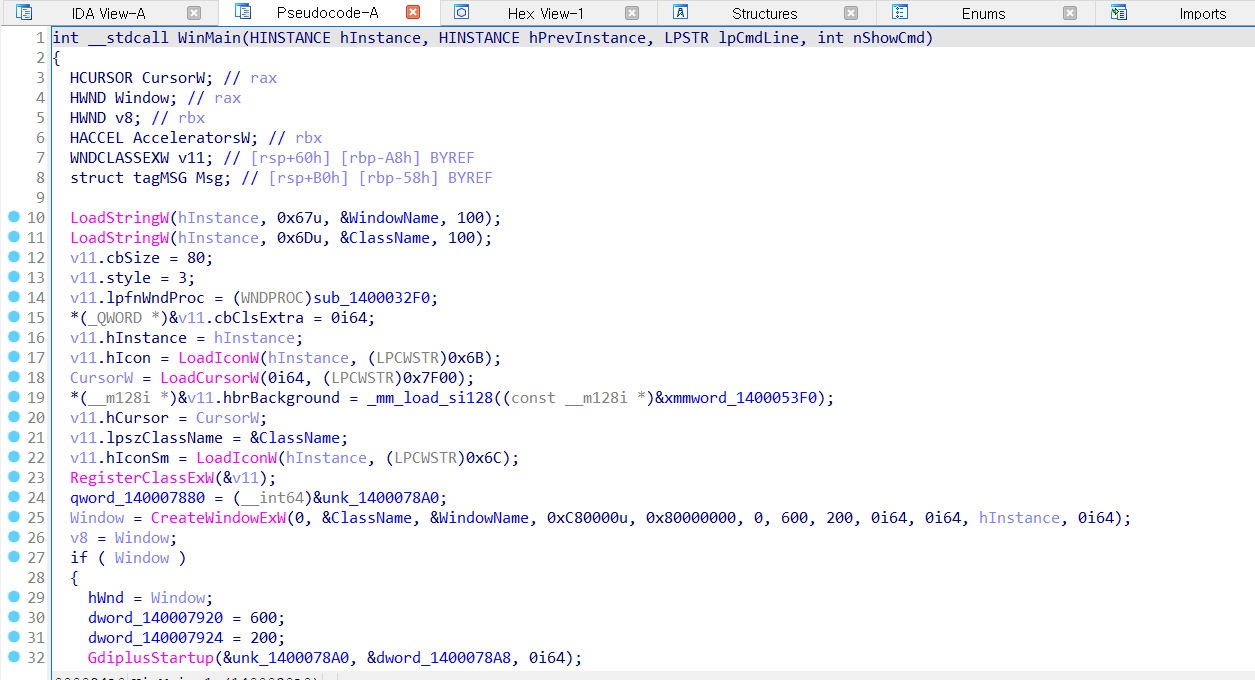Select the hPrevInstance parameter
This screenshot has height=680, width=1255.
(x=588, y=38)
